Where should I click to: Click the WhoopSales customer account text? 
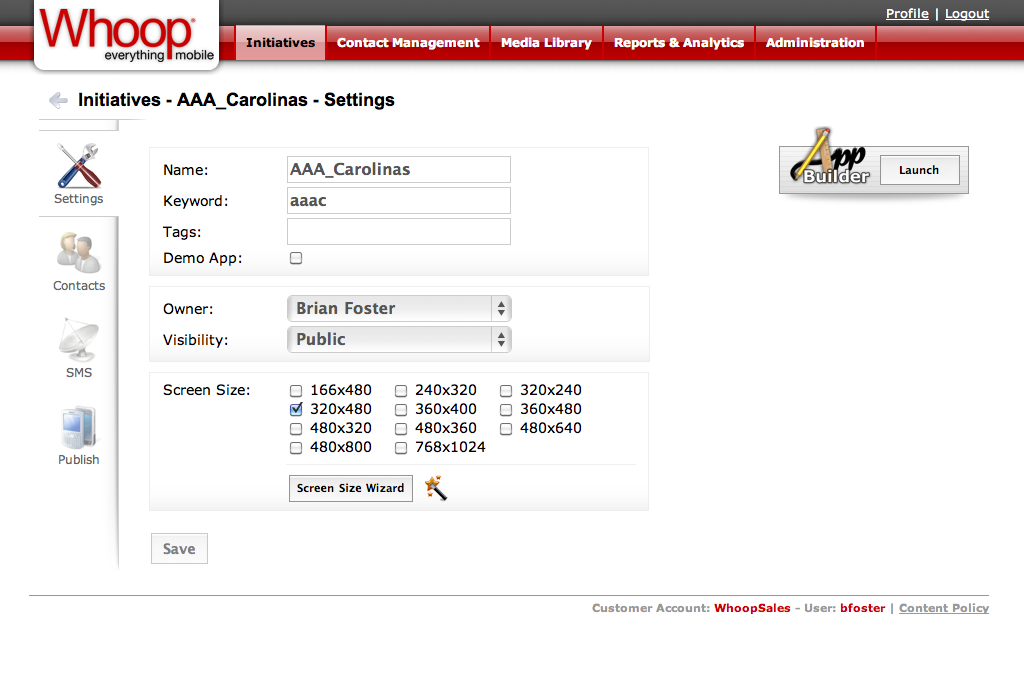[752, 608]
